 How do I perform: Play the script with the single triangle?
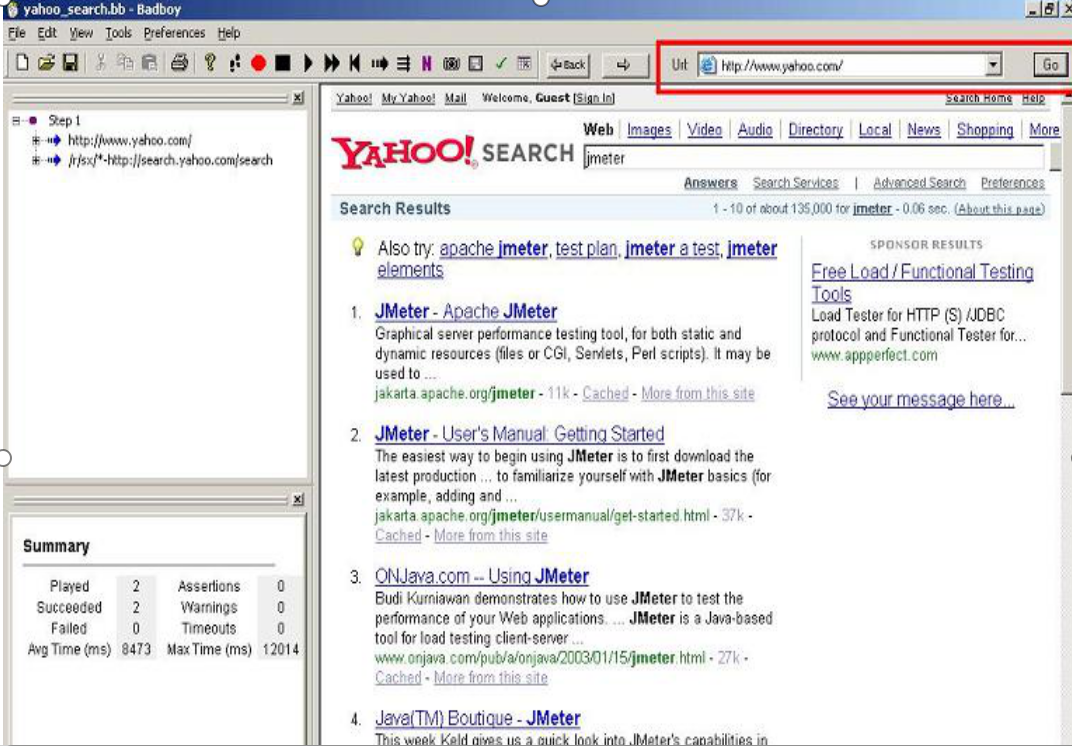pos(308,64)
